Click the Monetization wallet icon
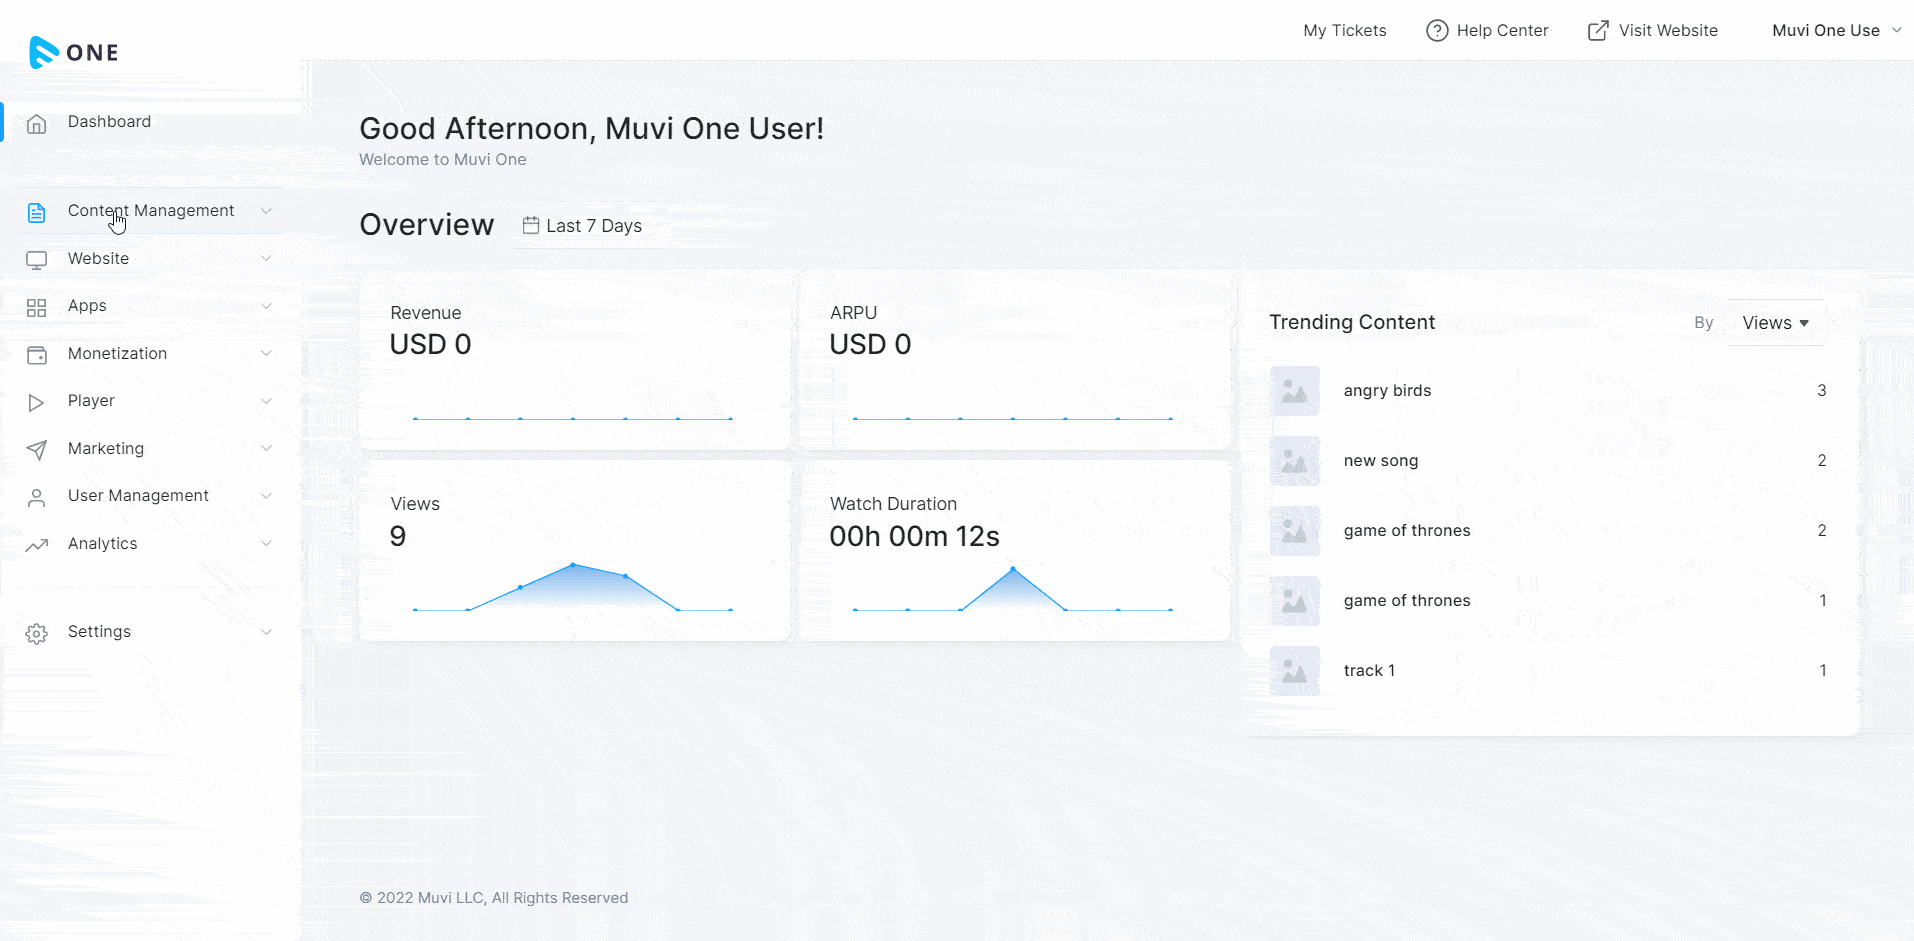This screenshot has width=1914, height=941. (37, 355)
